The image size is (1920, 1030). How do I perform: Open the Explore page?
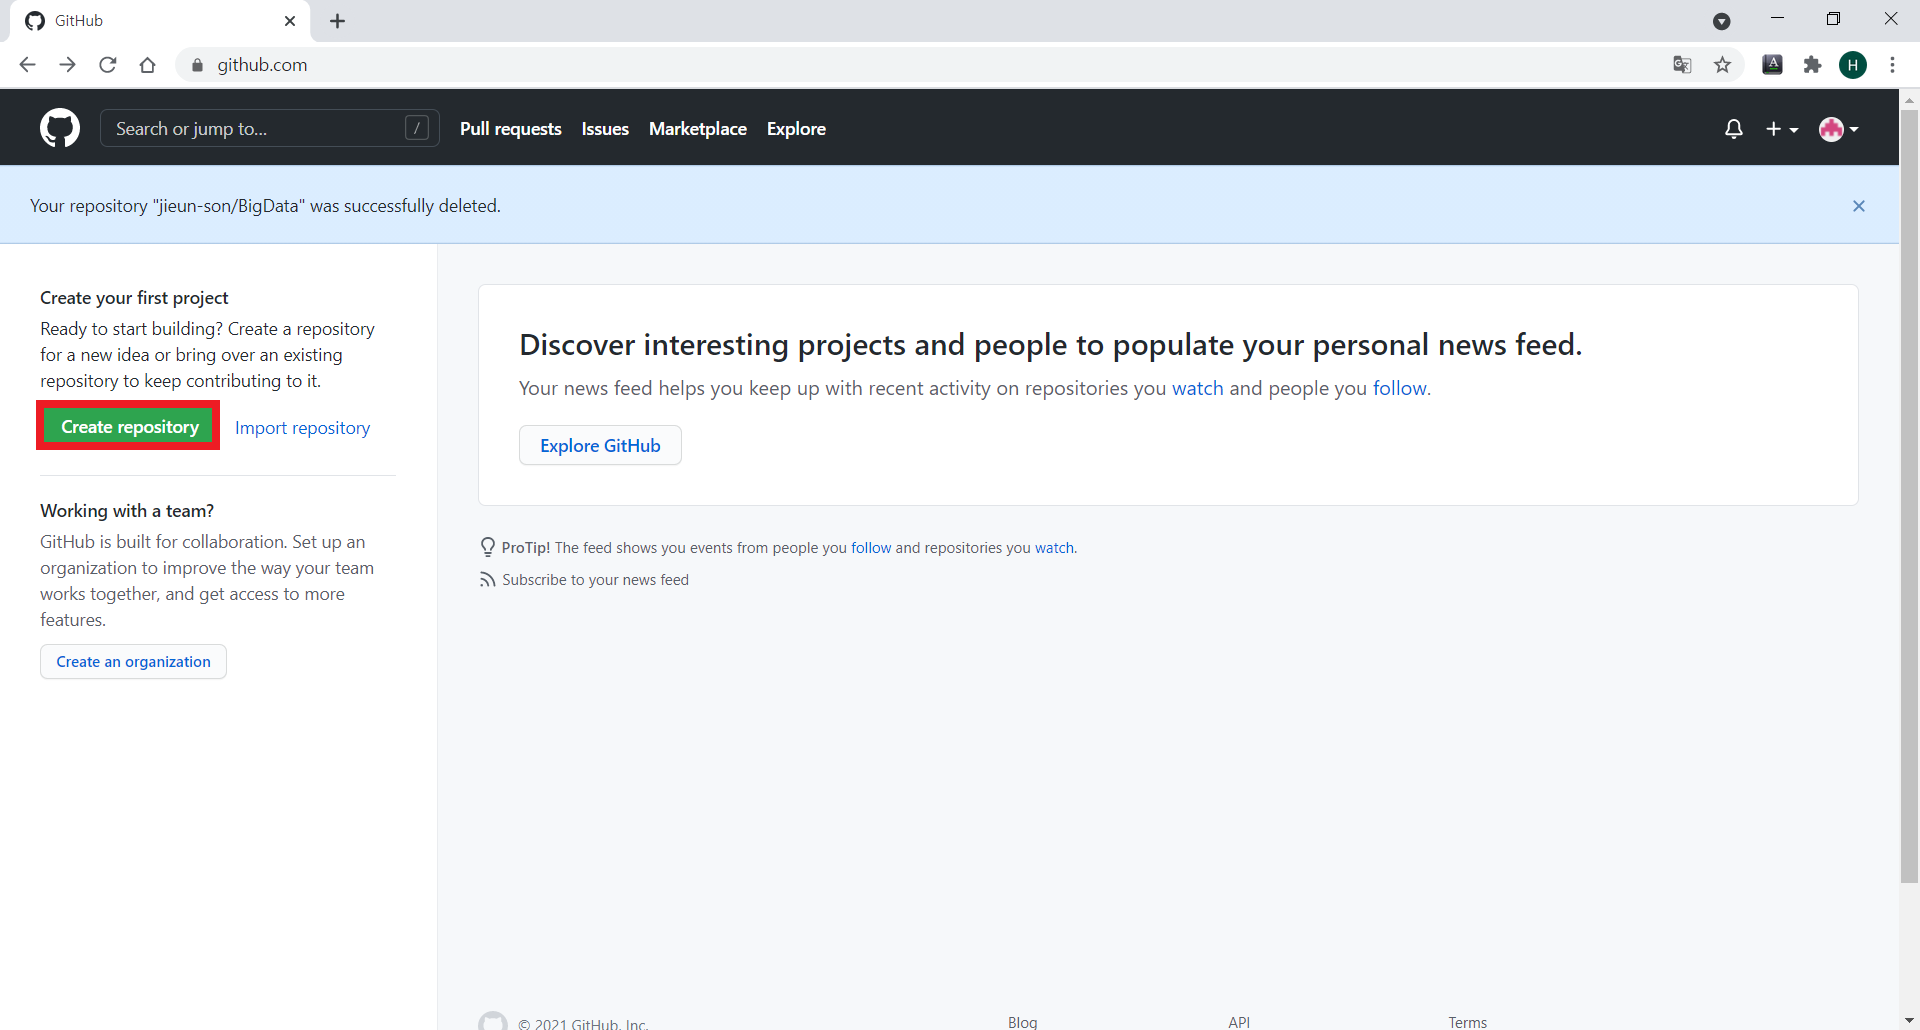click(x=796, y=129)
